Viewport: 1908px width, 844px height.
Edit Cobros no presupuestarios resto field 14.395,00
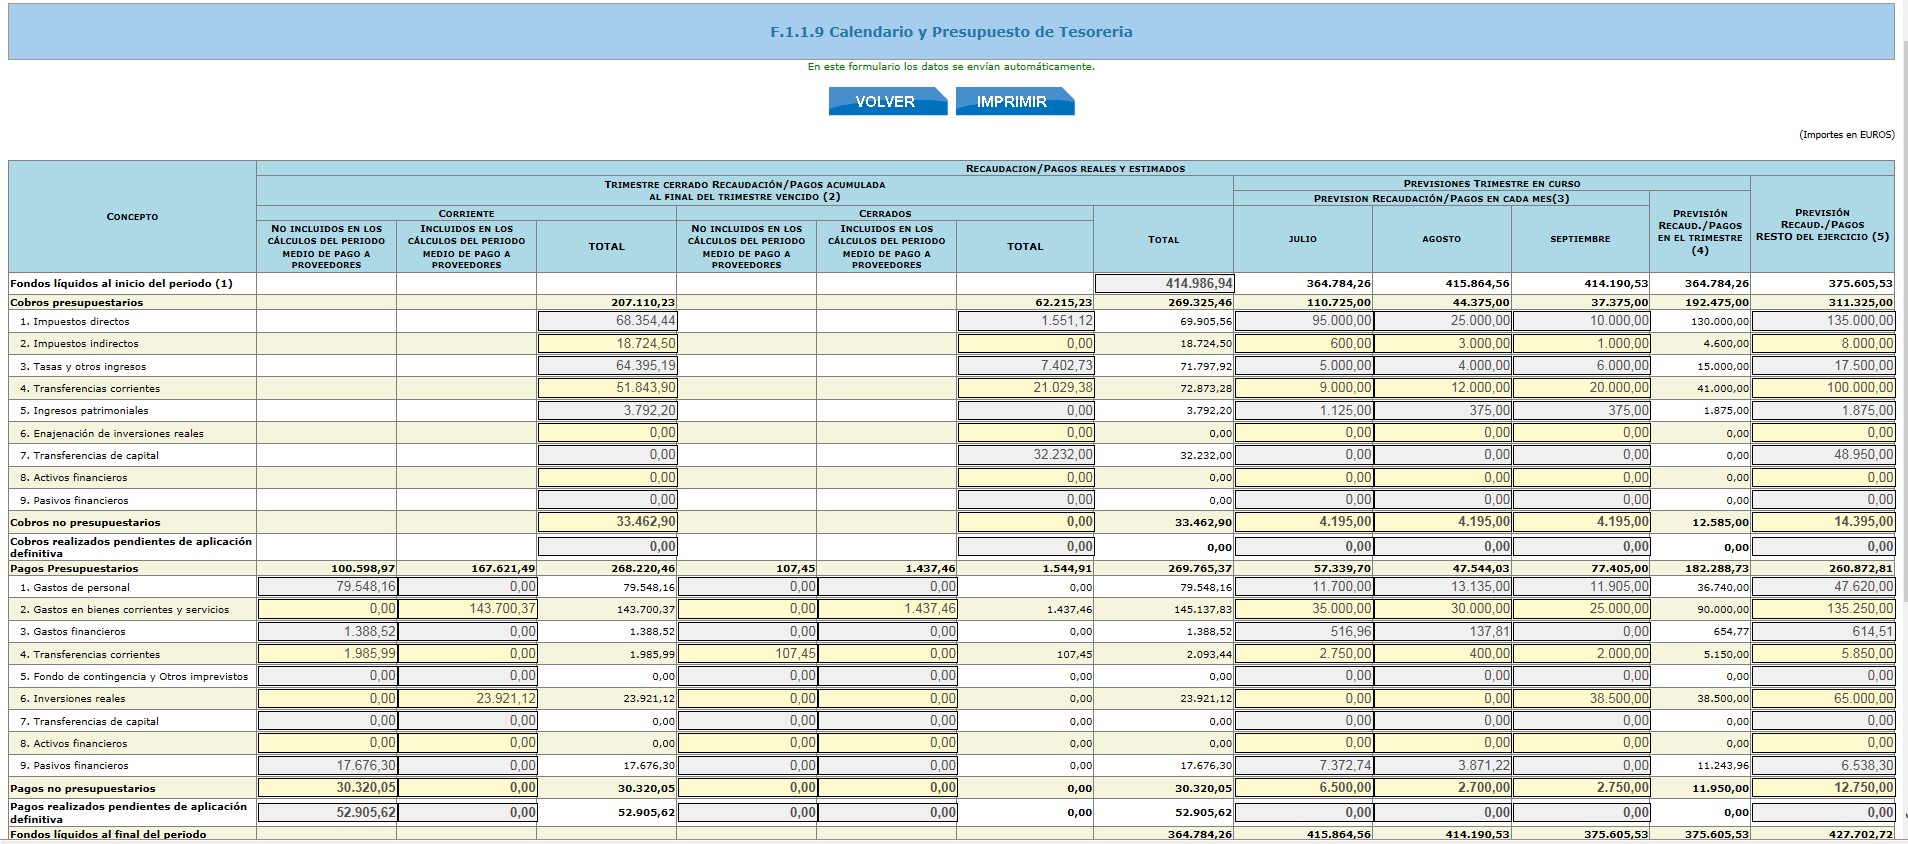(x=1824, y=522)
